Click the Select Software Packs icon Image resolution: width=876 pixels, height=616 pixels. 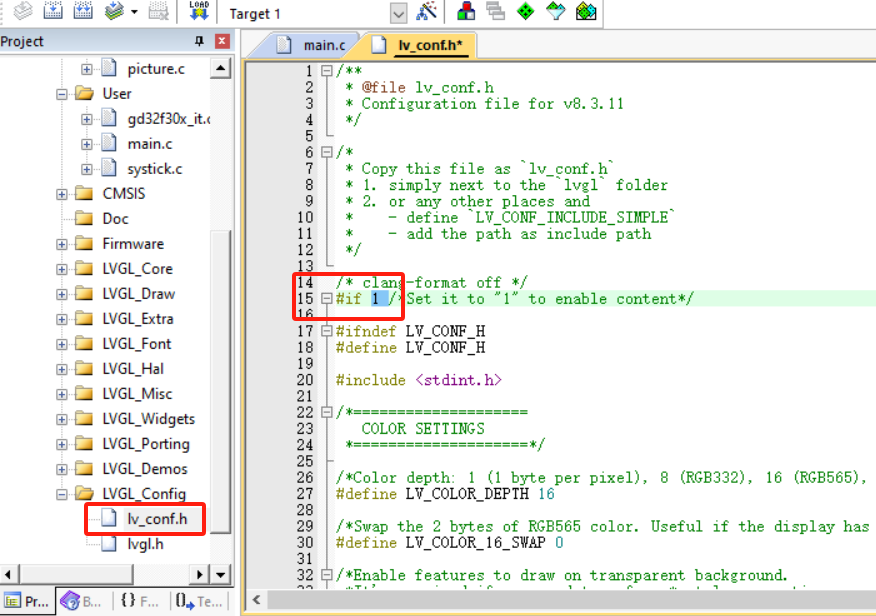[556, 11]
